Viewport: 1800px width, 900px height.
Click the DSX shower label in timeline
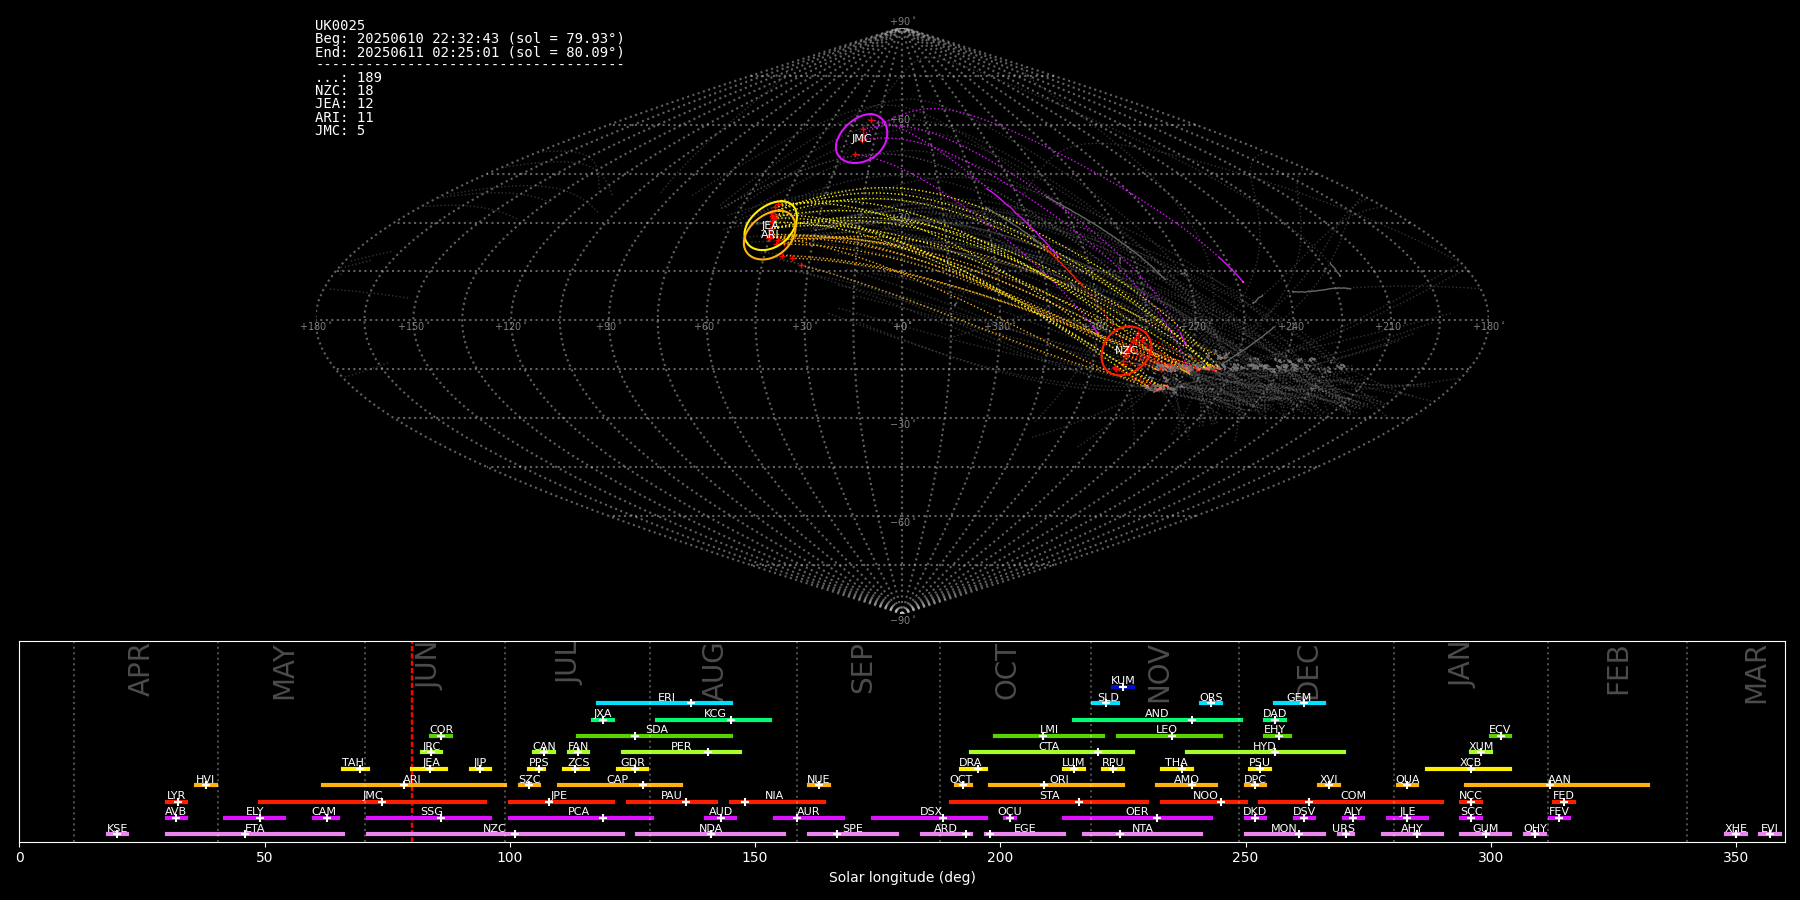[931, 812]
